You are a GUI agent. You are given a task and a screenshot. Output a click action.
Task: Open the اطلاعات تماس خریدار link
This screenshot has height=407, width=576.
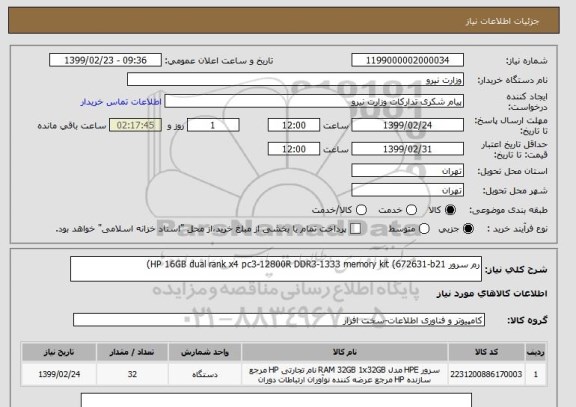121,102
